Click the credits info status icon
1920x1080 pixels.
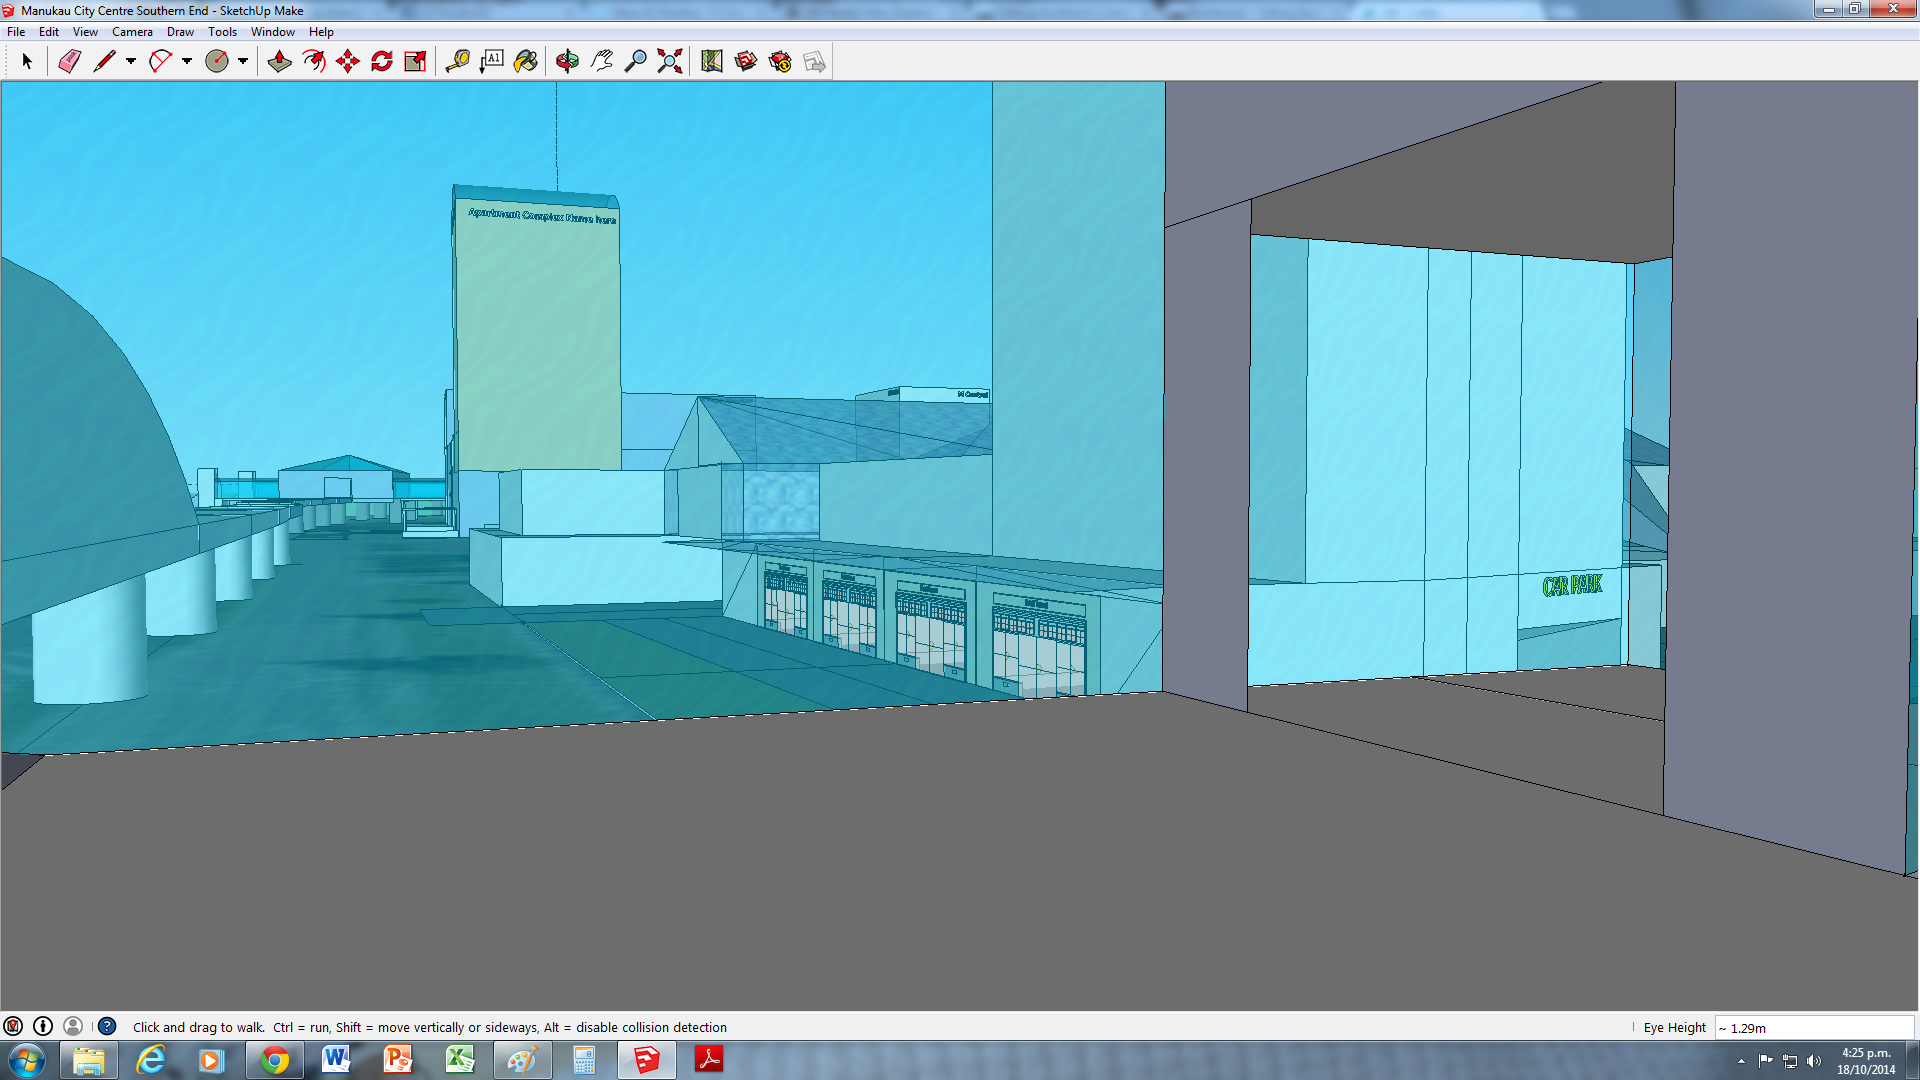43,1027
